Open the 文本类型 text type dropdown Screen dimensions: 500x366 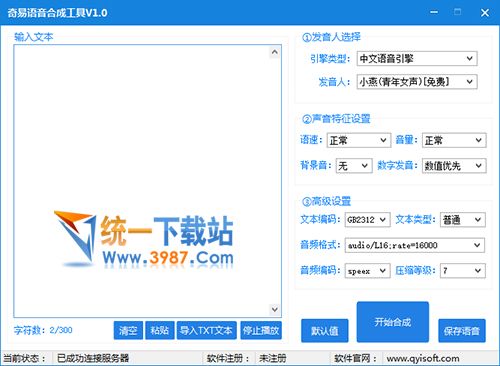463,220
